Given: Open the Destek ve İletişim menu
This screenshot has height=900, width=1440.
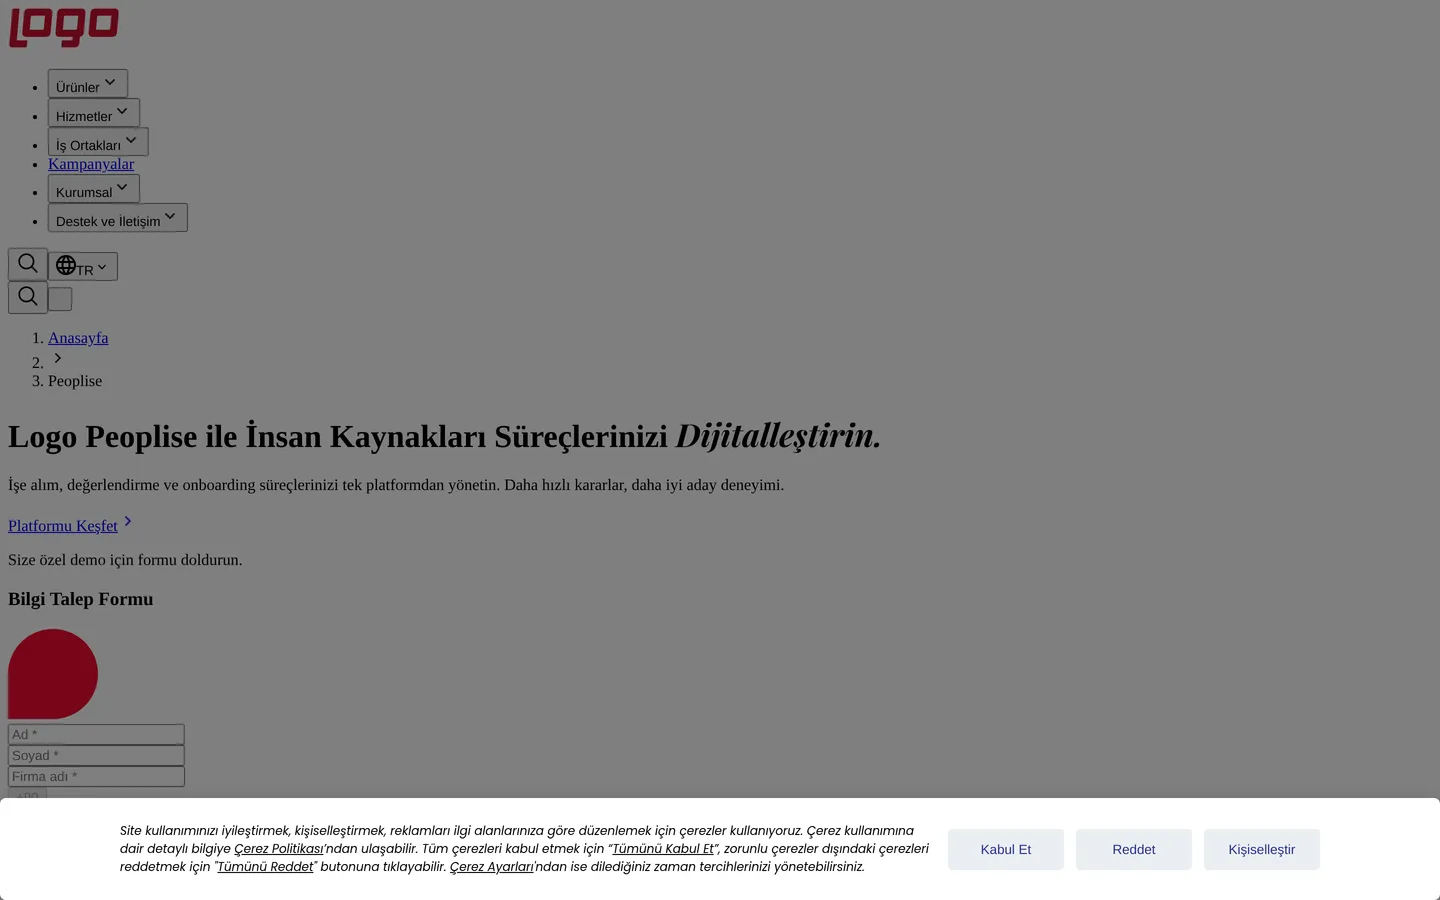Looking at the screenshot, I should pos(118,218).
